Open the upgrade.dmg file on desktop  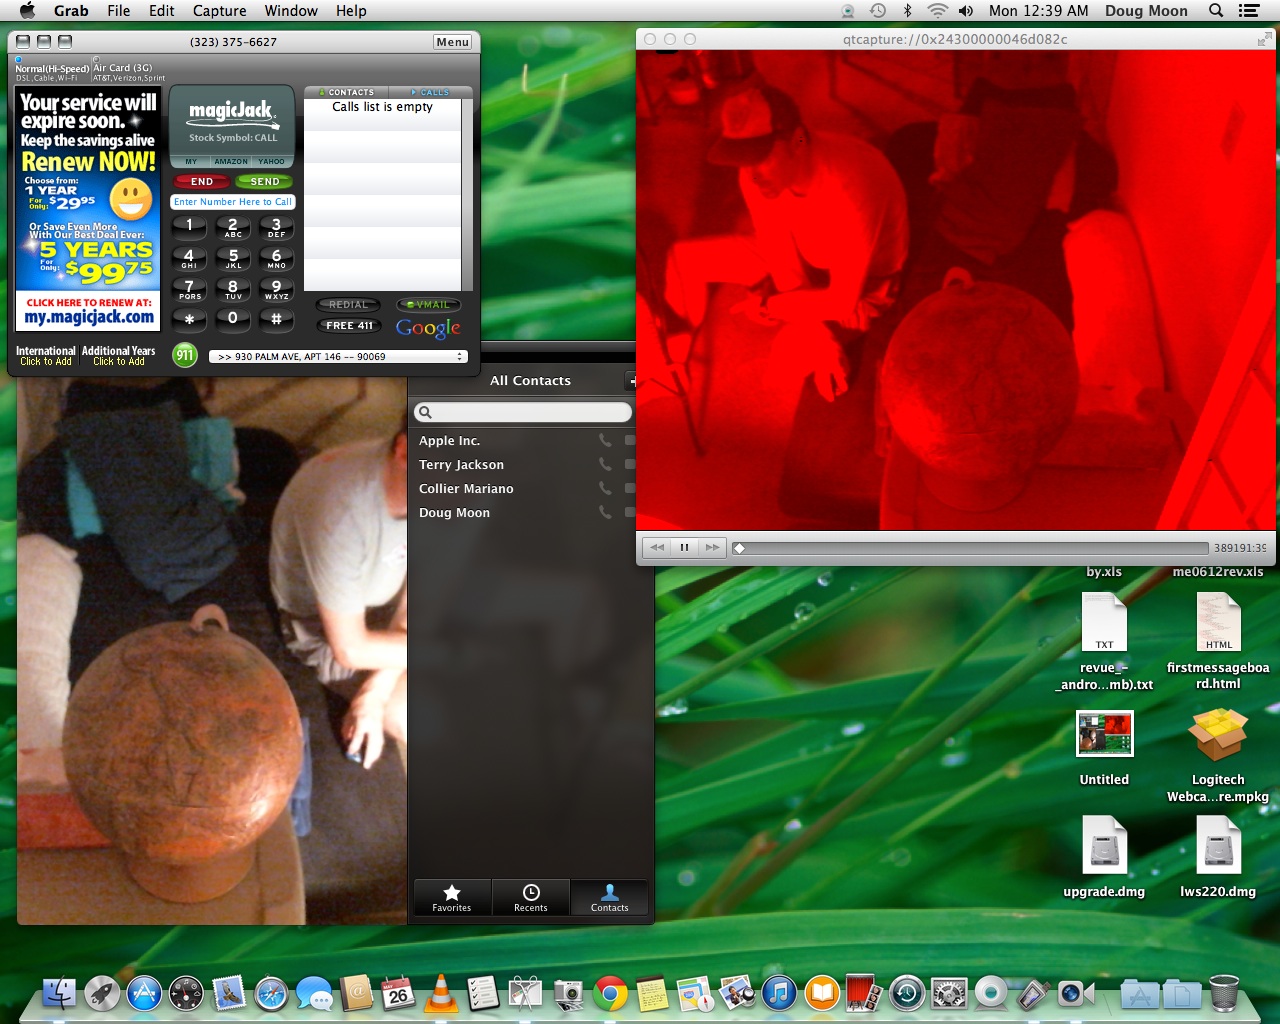coord(1104,846)
